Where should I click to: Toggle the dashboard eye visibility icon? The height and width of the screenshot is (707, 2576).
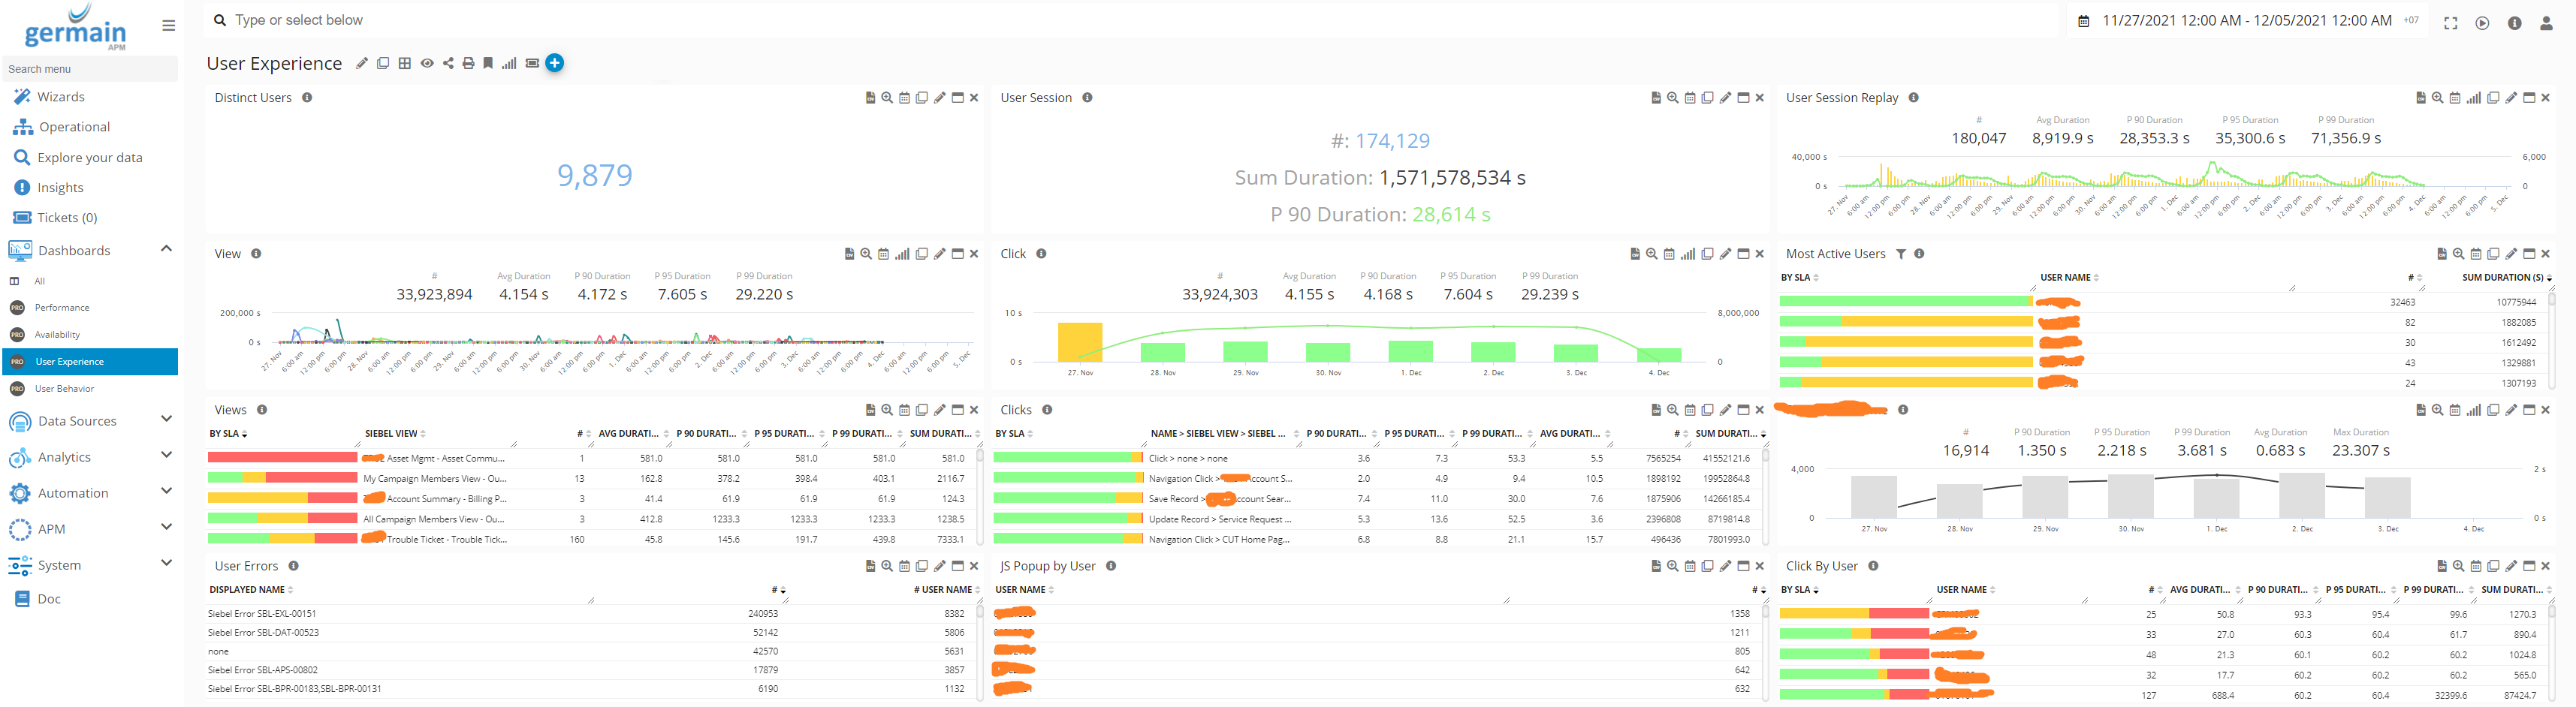pos(427,64)
